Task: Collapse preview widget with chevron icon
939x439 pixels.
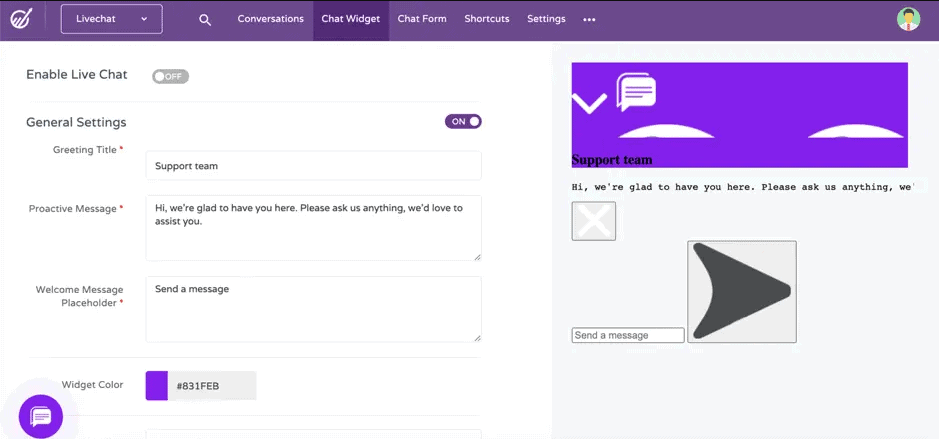Action: [x=589, y=102]
